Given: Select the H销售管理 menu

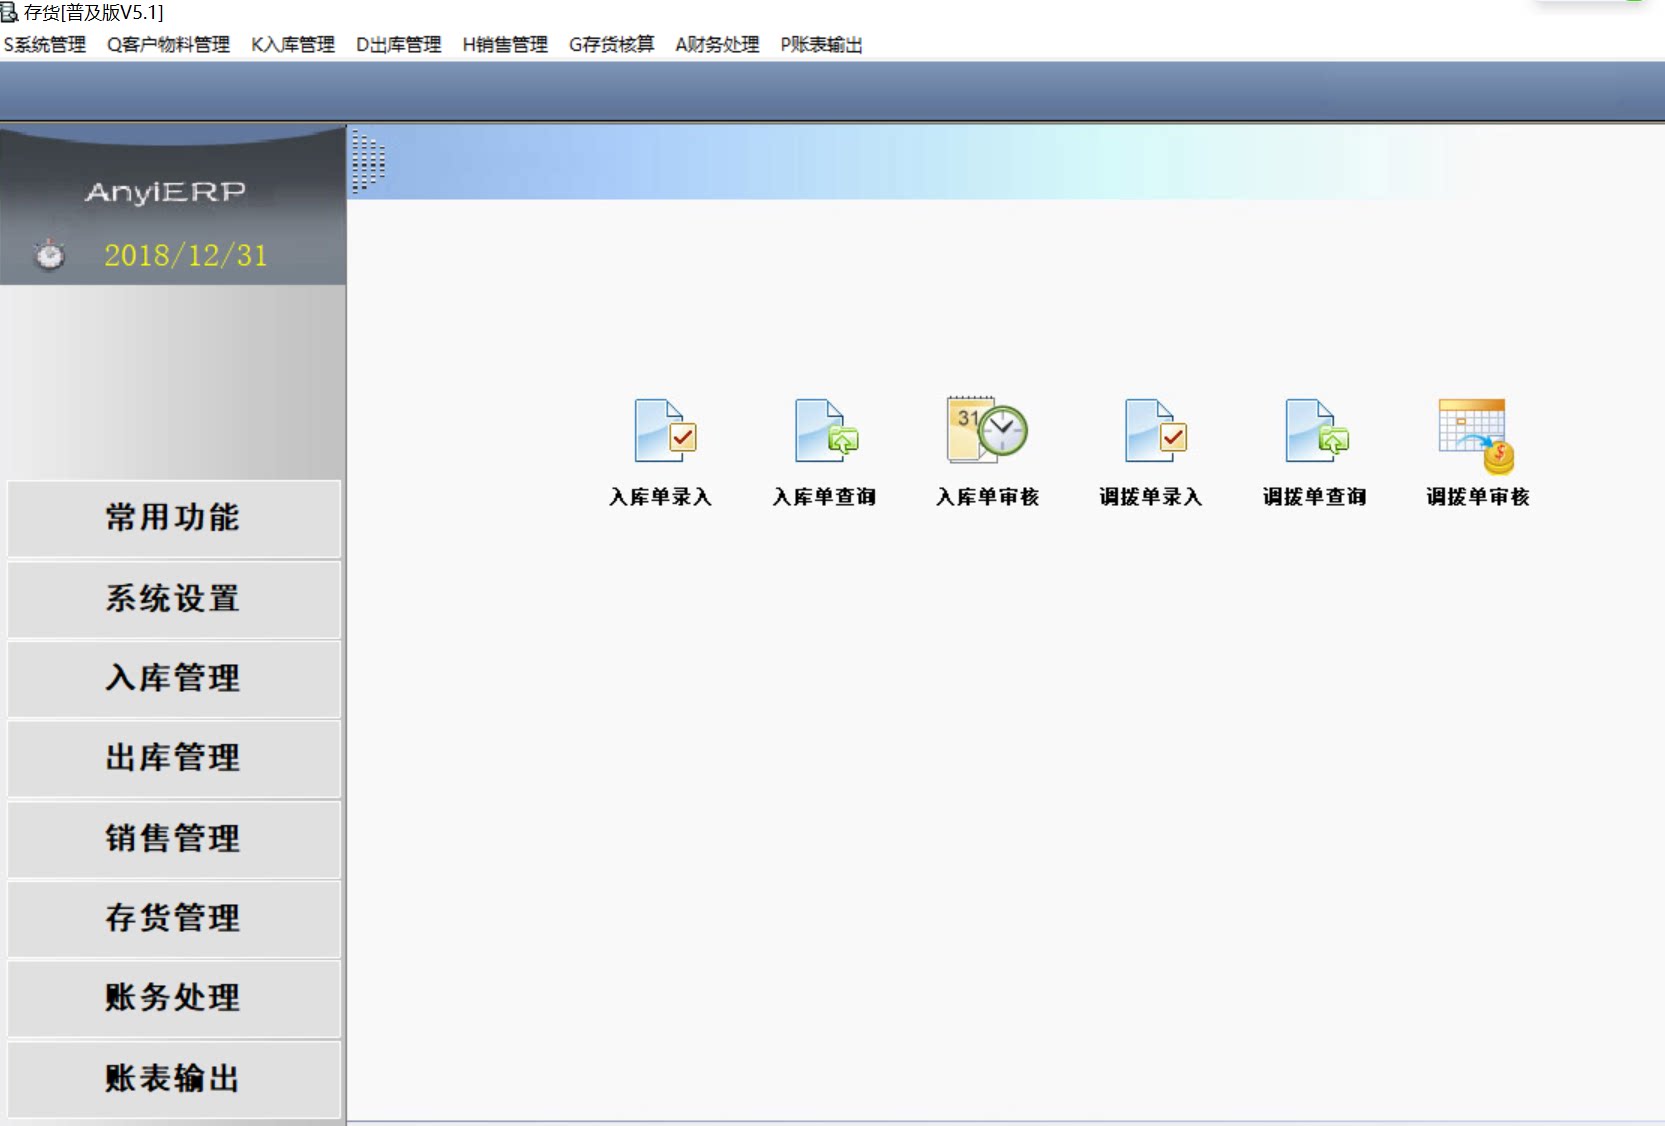Looking at the screenshot, I should coord(505,45).
